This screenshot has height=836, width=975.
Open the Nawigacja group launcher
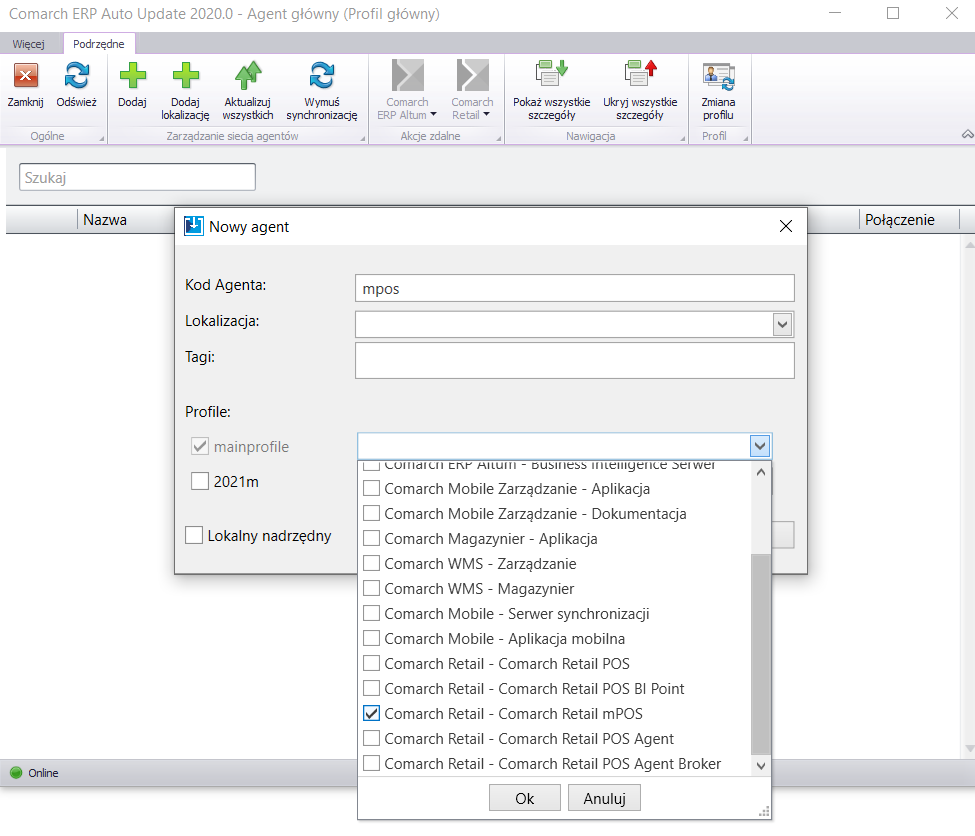[682, 139]
